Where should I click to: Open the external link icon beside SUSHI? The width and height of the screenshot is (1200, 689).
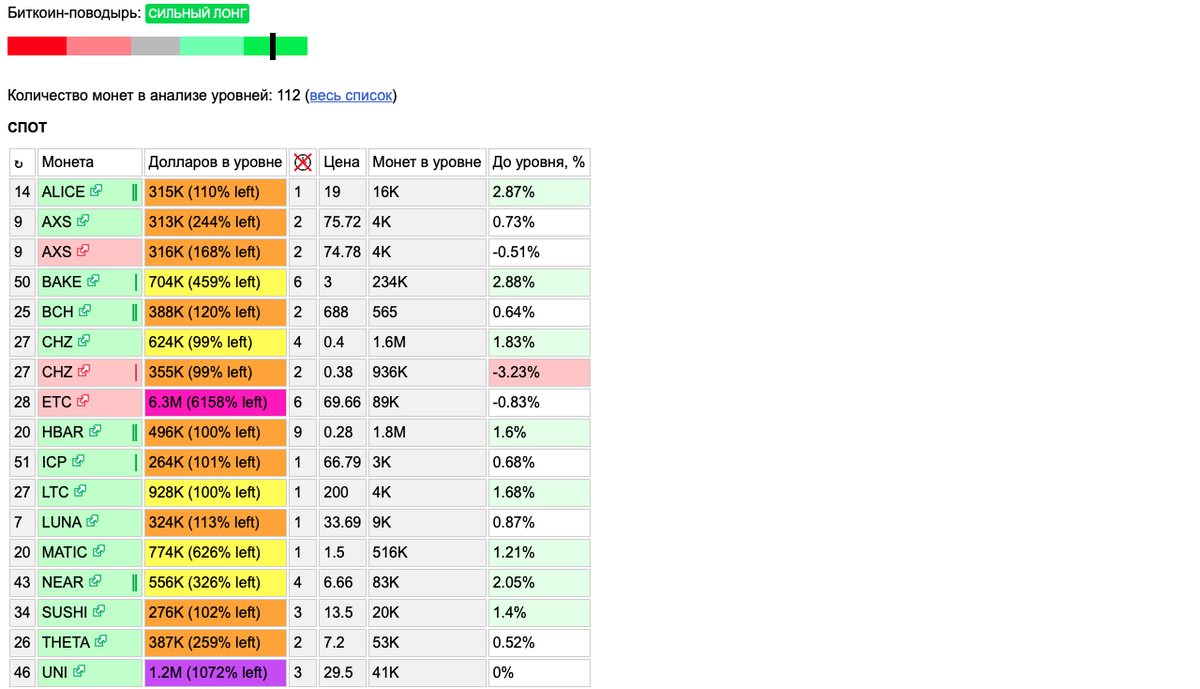click(x=99, y=611)
